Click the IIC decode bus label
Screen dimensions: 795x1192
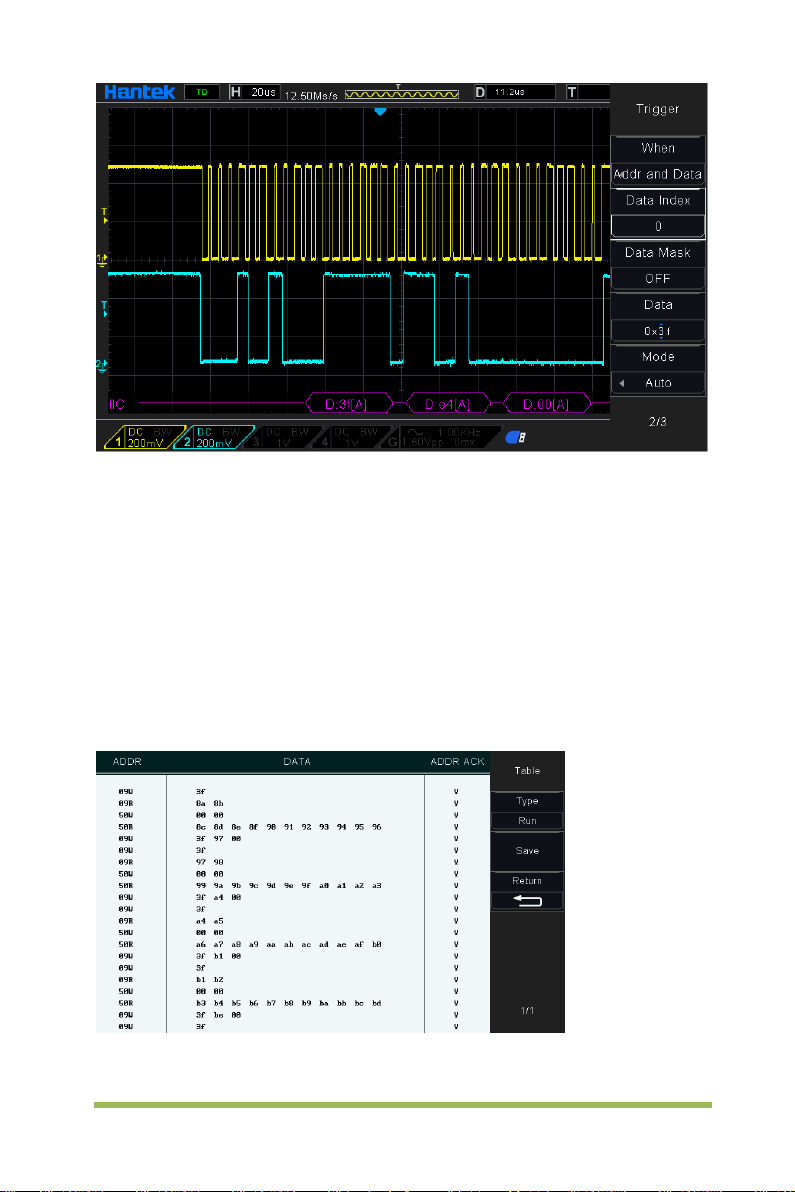pyautogui.click(x=117, y=404)
